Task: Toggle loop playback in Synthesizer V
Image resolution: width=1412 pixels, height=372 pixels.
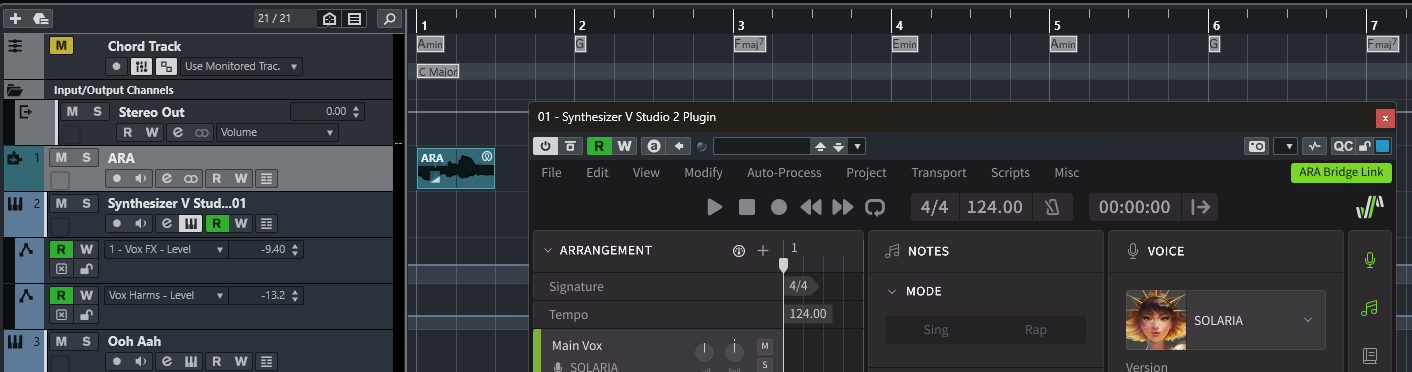Action: click(x=875, y=207)
